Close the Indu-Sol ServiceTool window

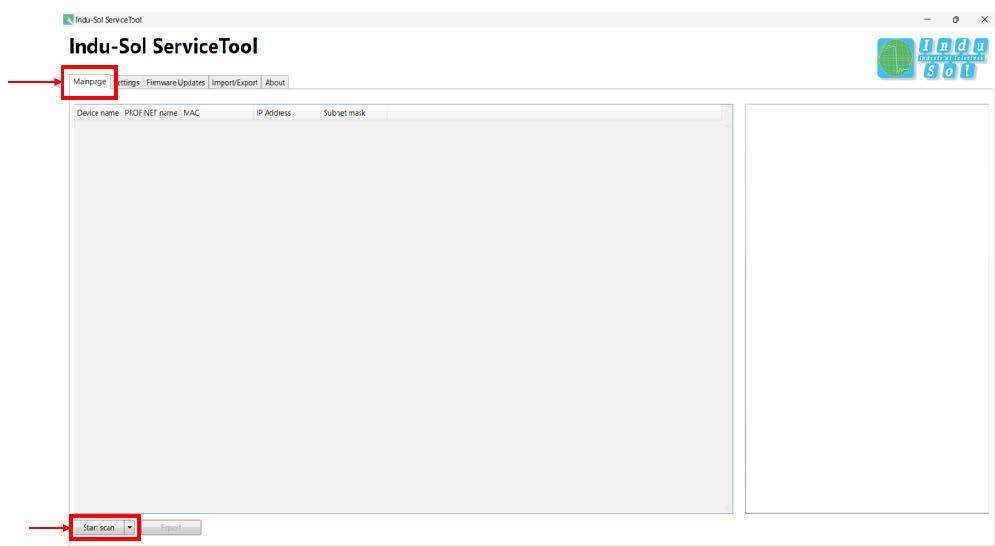[983, 19]
